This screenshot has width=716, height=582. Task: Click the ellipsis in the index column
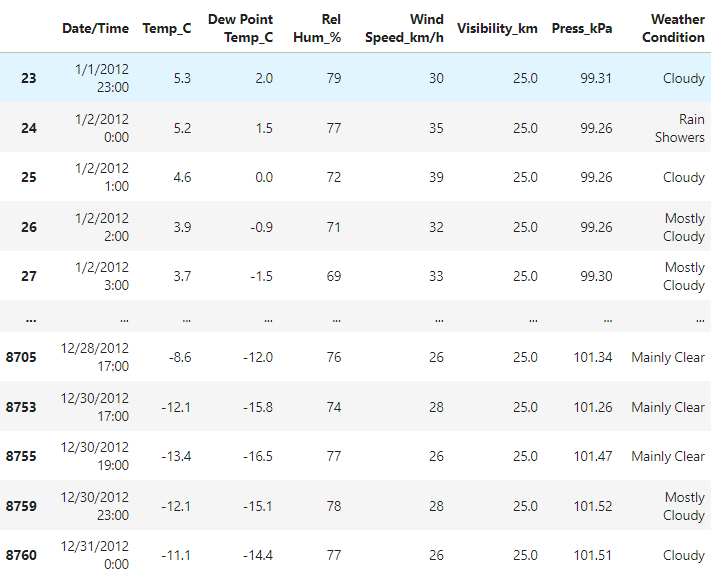pos(30,317)
